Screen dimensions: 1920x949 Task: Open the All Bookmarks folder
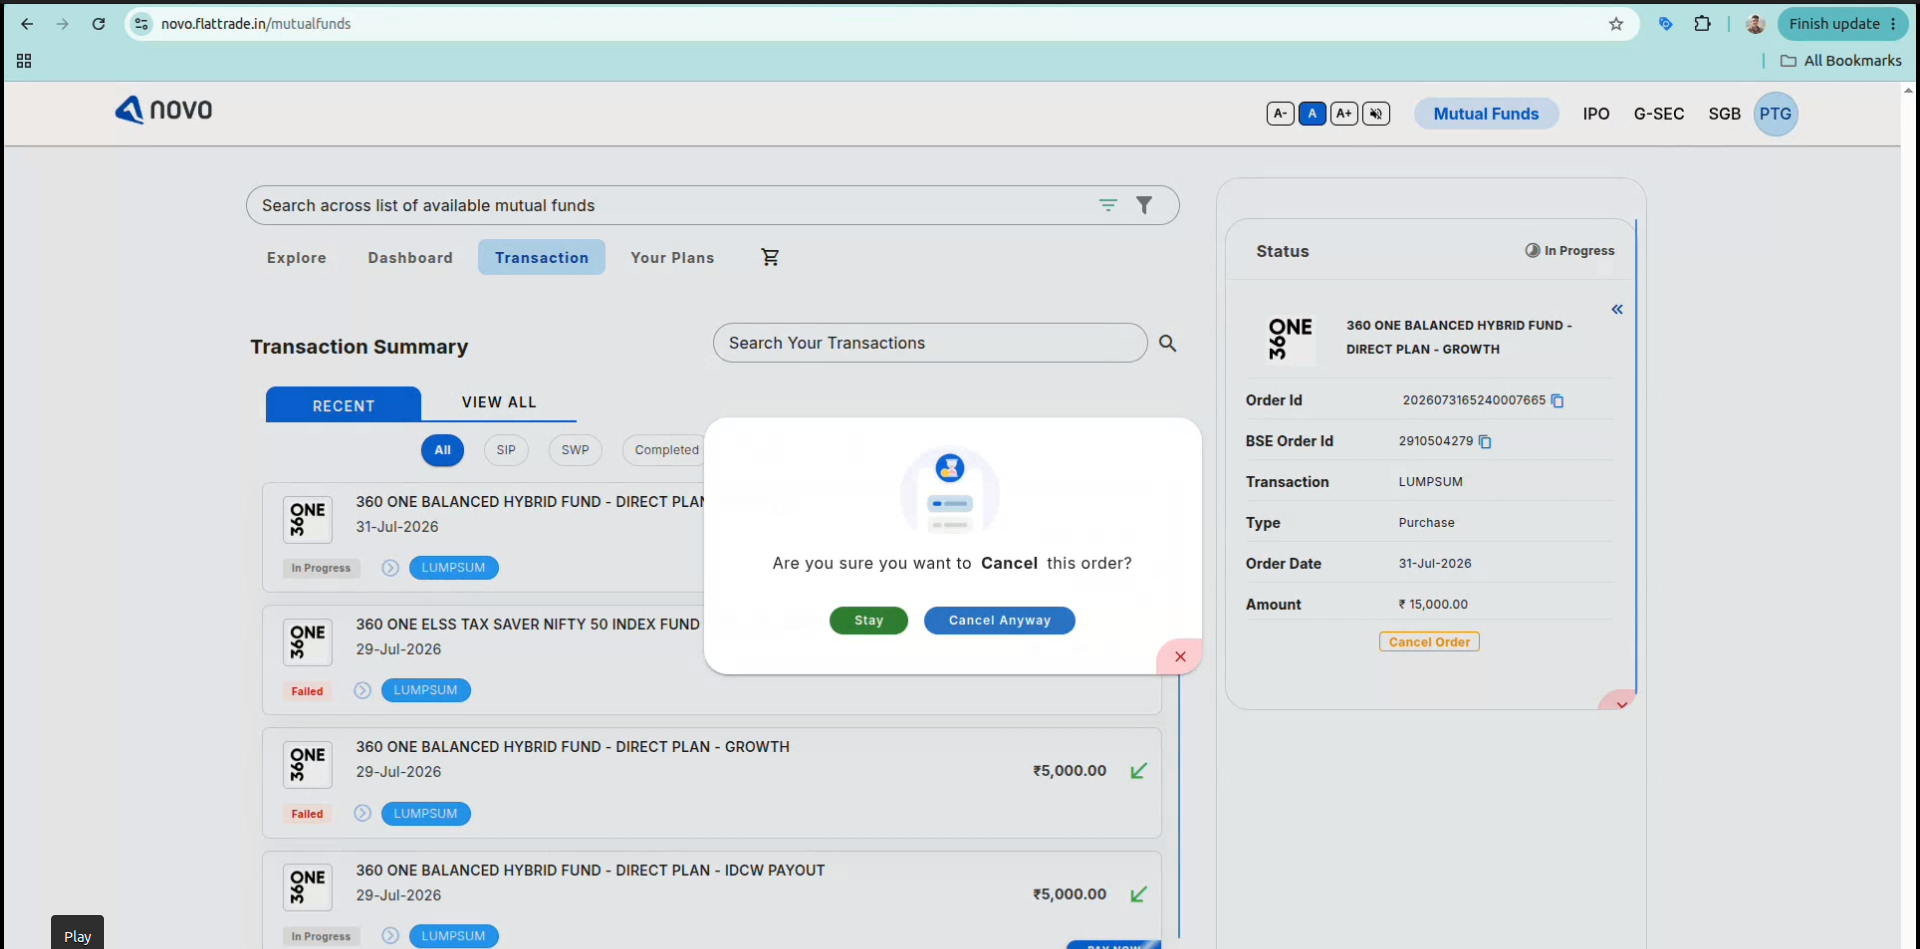[1841, 61]
